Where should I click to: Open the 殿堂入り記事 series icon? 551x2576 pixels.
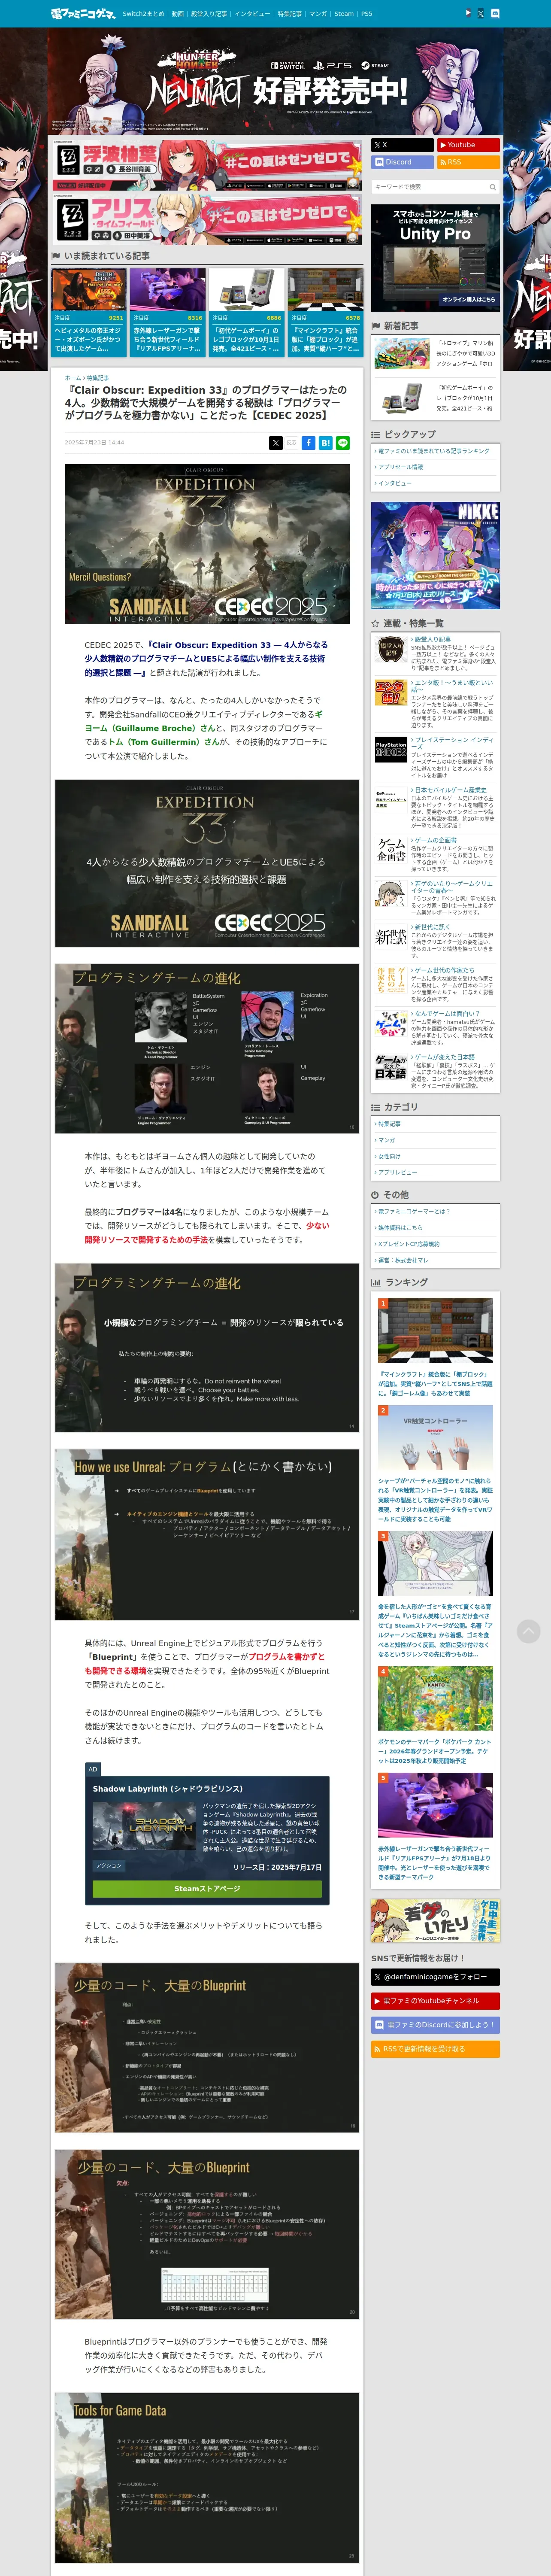pyautogui.click(x=391, y=650)
